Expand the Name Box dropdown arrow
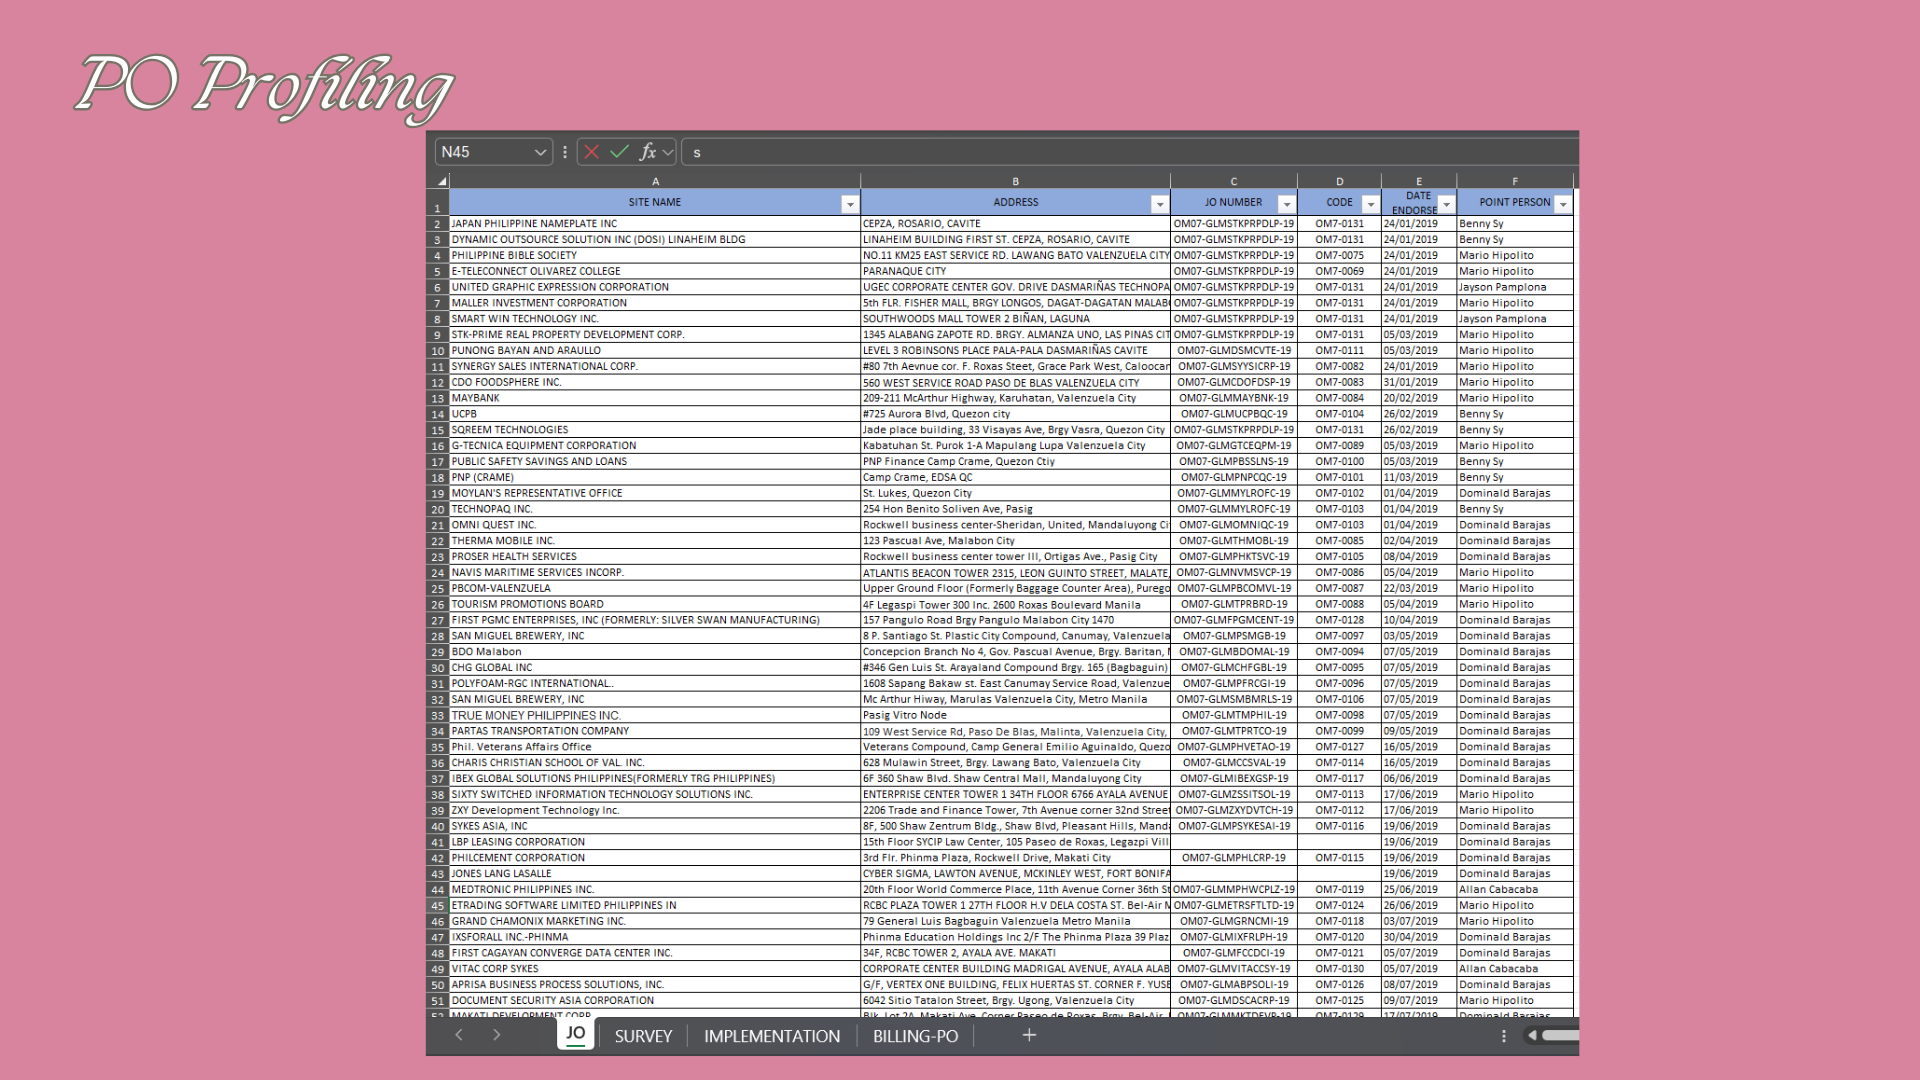This screenshot has height=1080, width=1920. [x=540, y=152]
